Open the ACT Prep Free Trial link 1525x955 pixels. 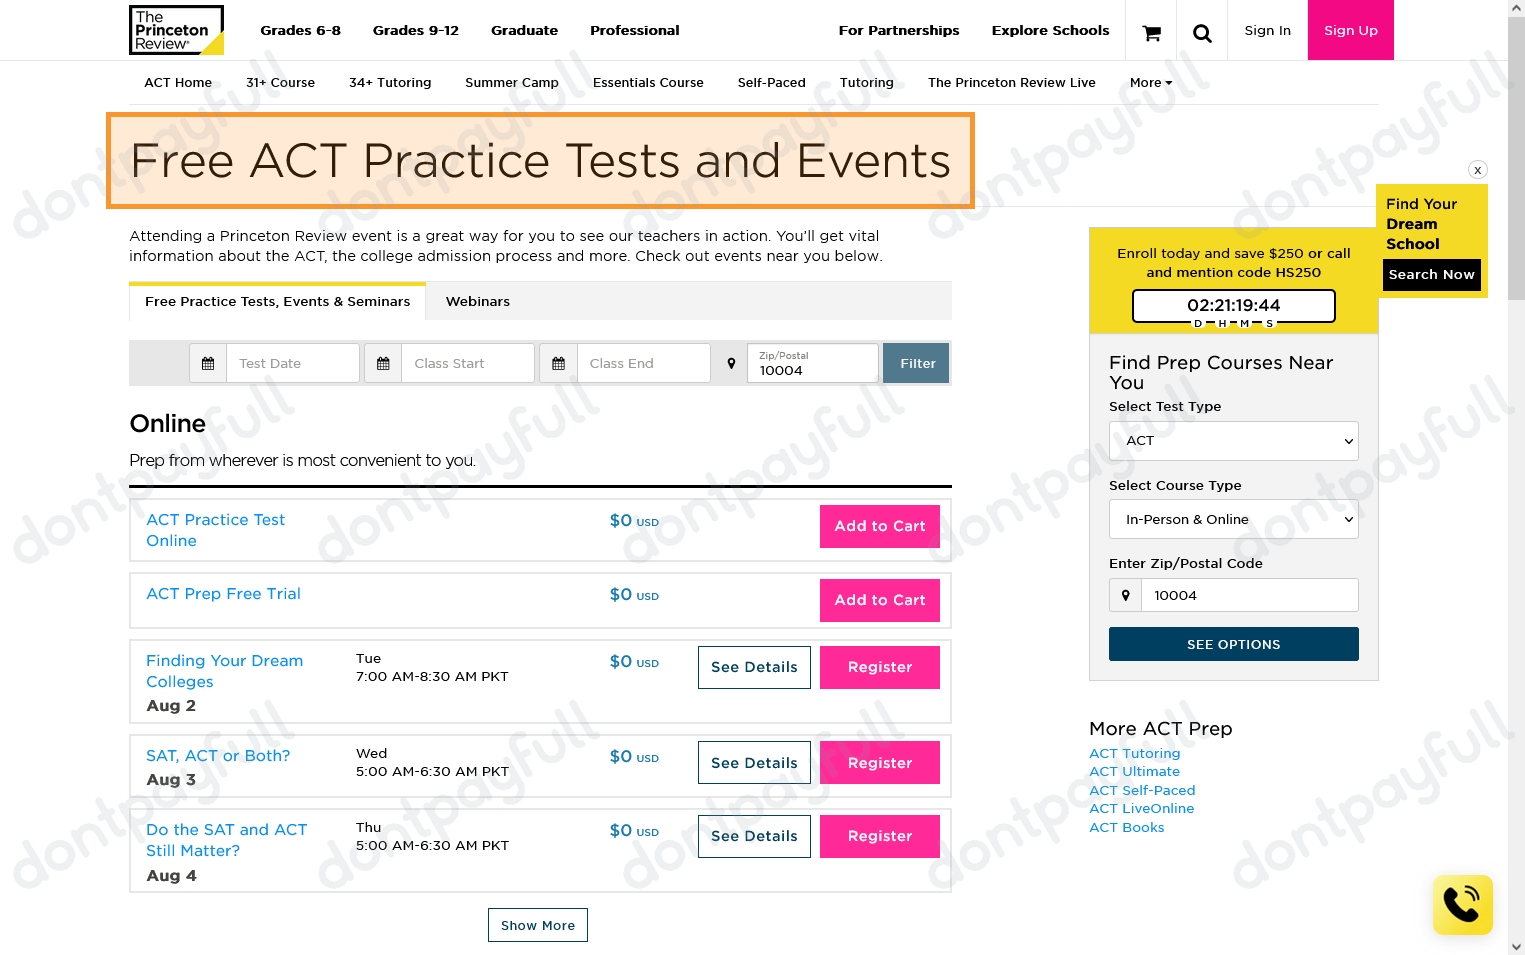223,594
